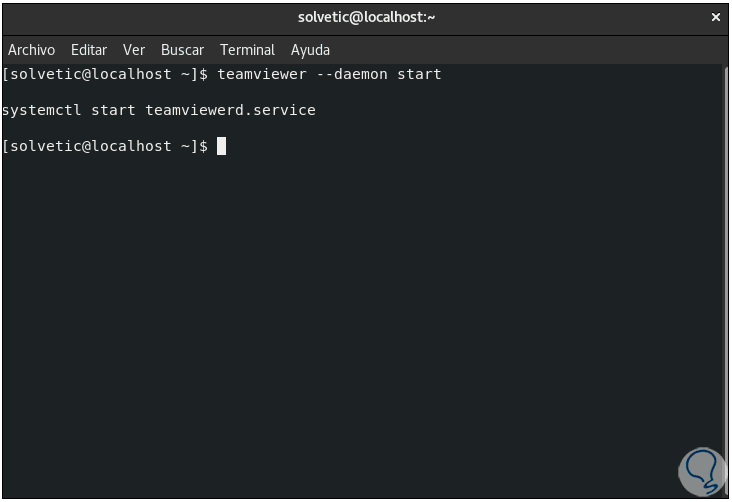Click the '$' sign of the last prompt
Viewport: 732px width, 502px height.
[204, 146]
